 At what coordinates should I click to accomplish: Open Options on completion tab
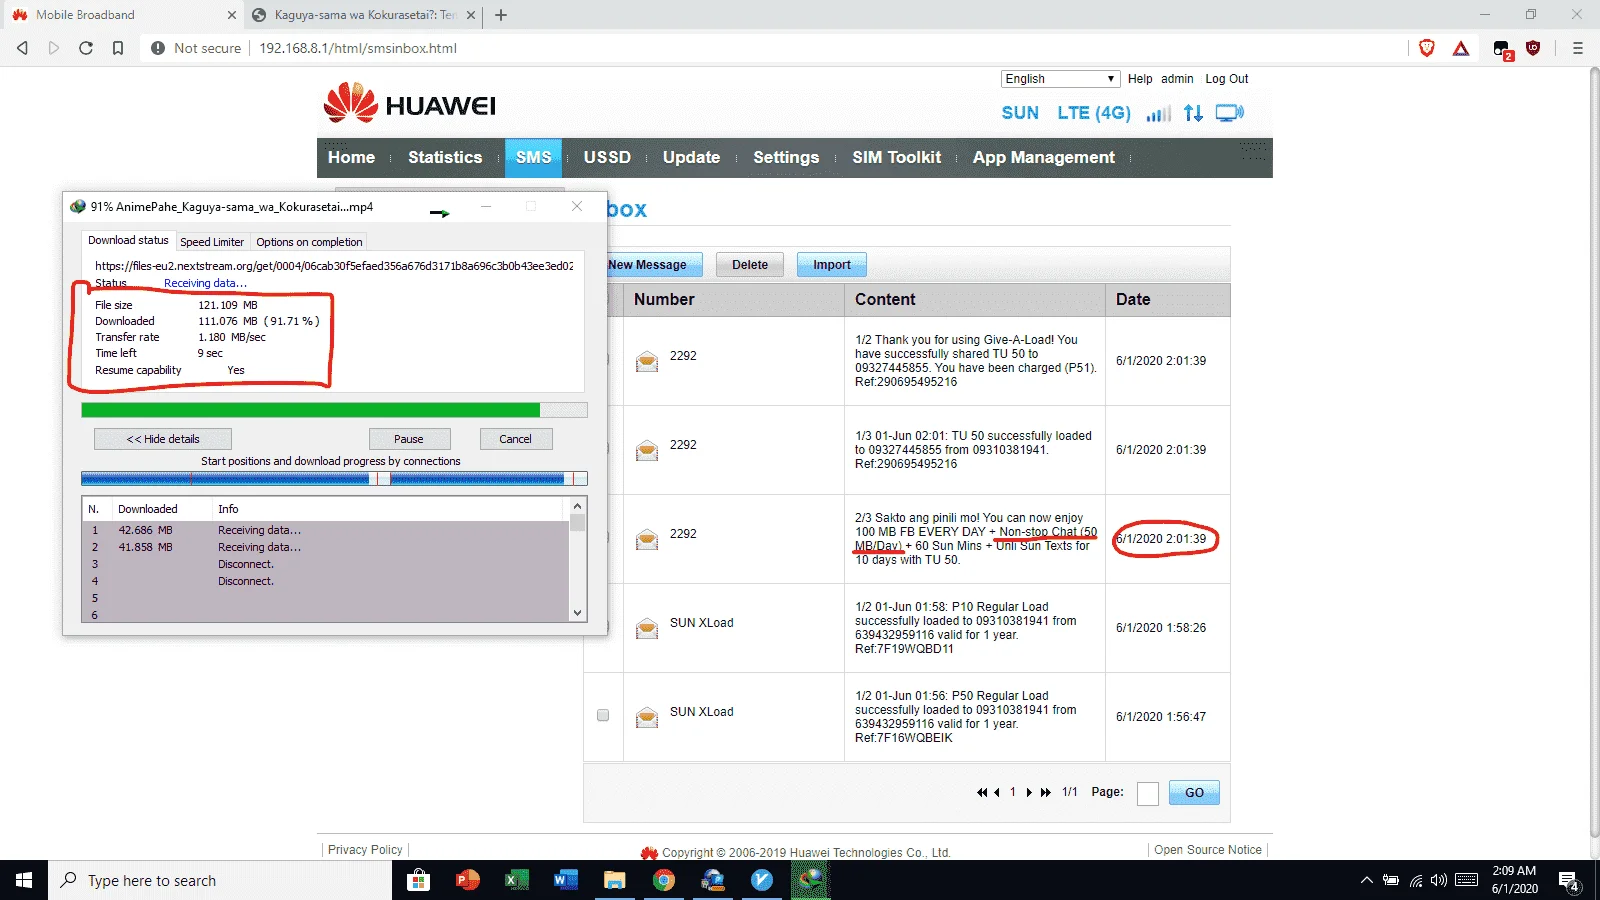pyautogui.click(x=309, y=242)
